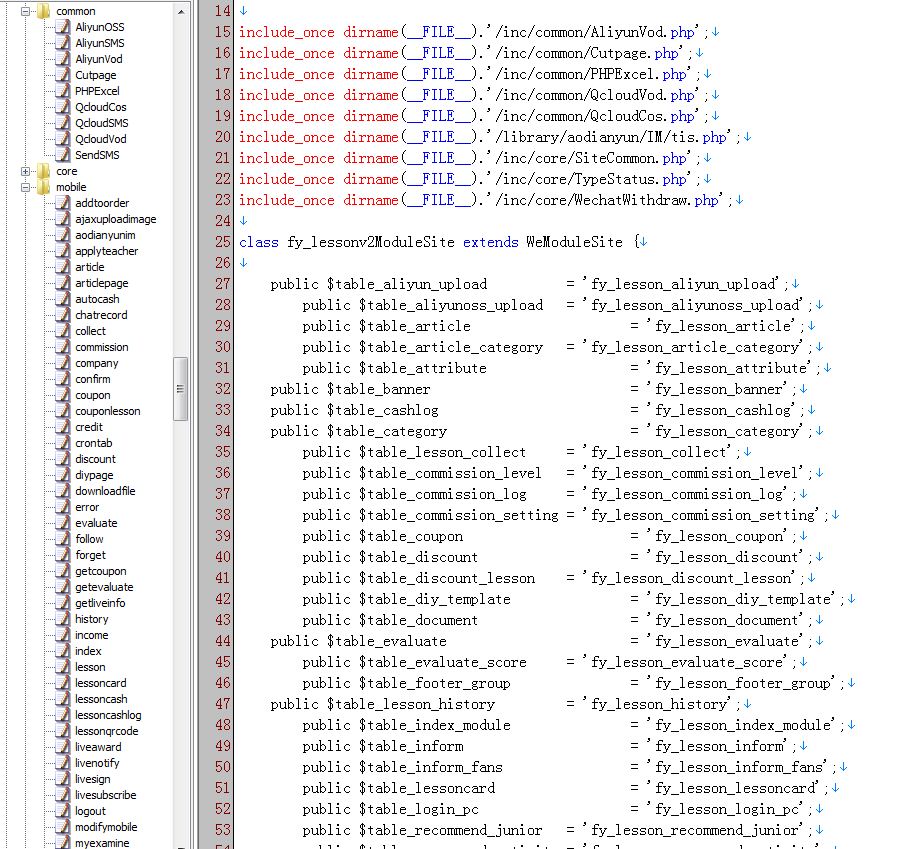Click line number 25 in gutter
Image resolution: width=910 pixels, height=849 pixels.
[x=223, y=242]
